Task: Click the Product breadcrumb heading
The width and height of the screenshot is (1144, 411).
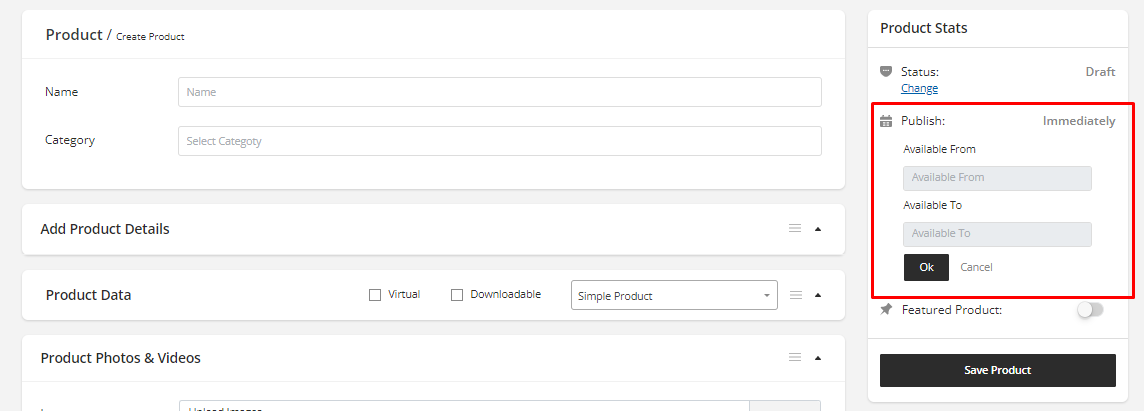Action: tap(74, 35)
